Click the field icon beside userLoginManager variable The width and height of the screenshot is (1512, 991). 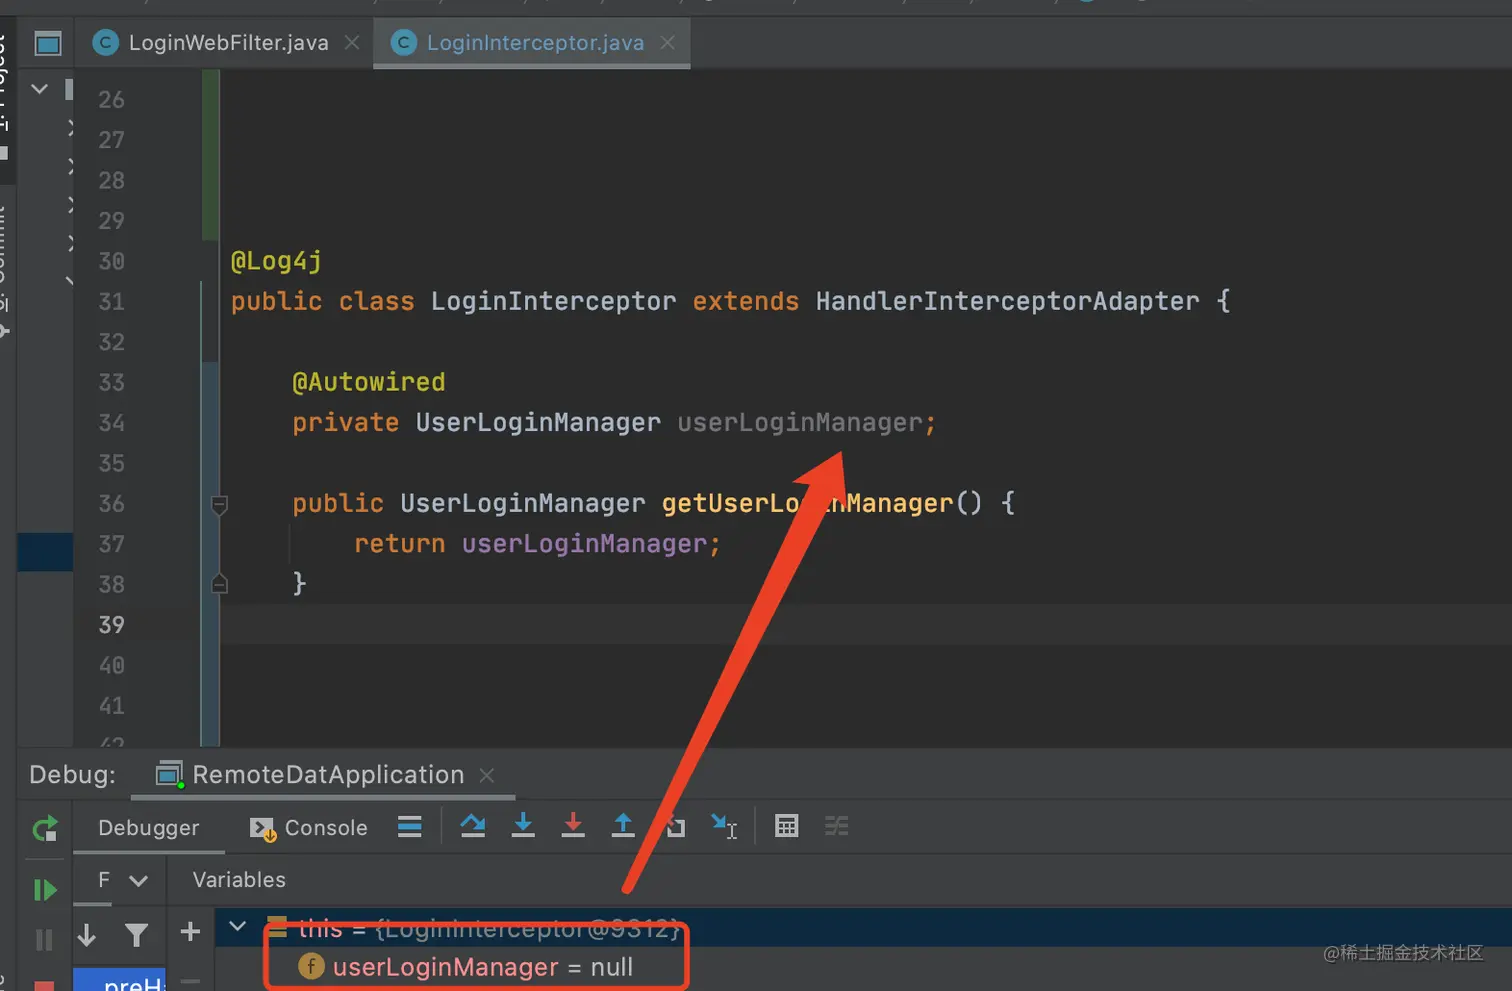point(311,966)
